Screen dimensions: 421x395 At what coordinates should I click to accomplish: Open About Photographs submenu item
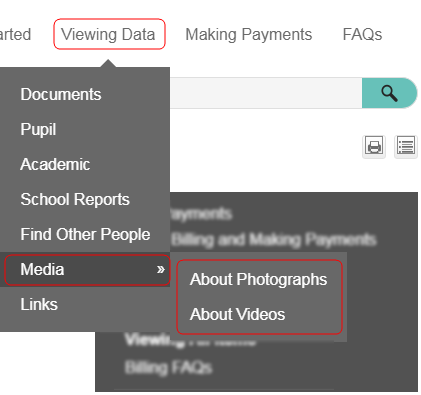pyautogui.click(x=259, y=279)
